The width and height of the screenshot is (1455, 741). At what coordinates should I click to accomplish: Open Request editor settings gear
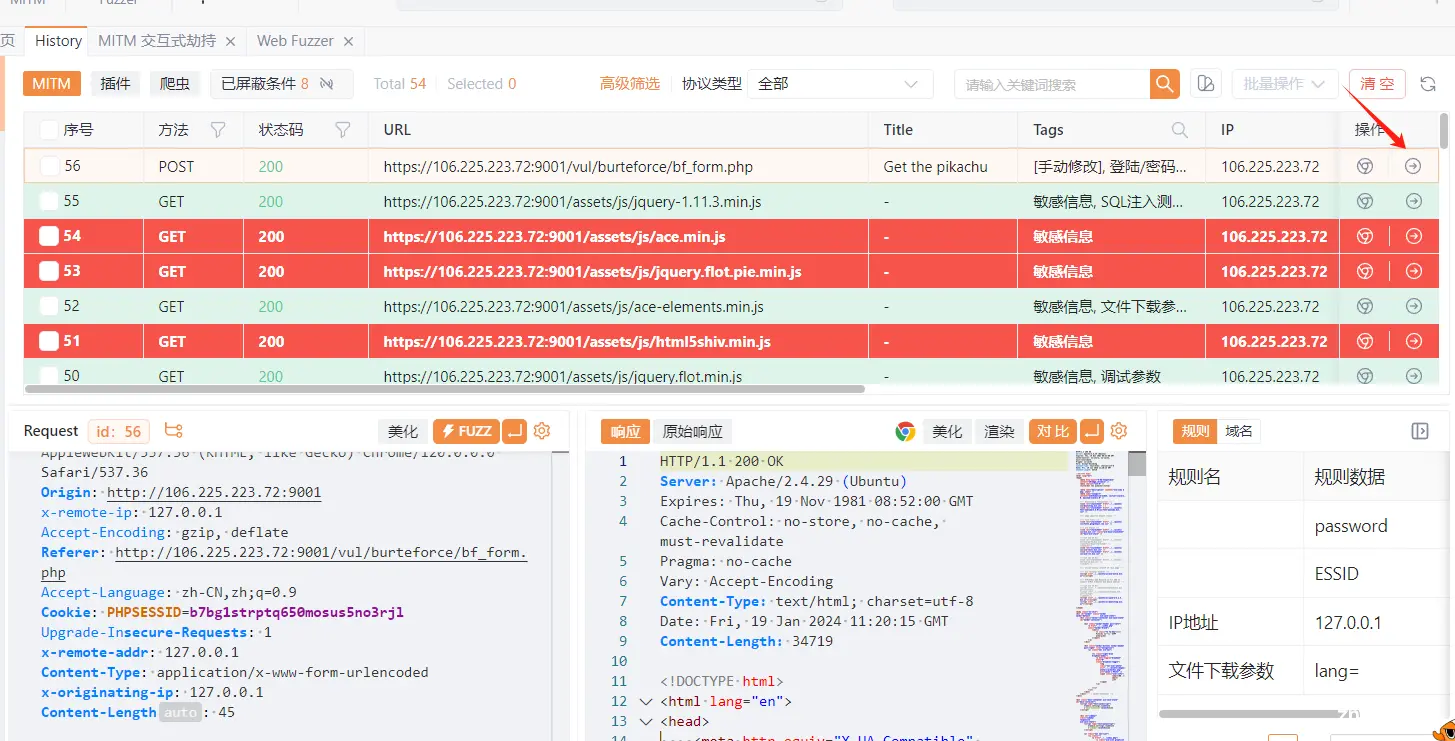point(542,431)
